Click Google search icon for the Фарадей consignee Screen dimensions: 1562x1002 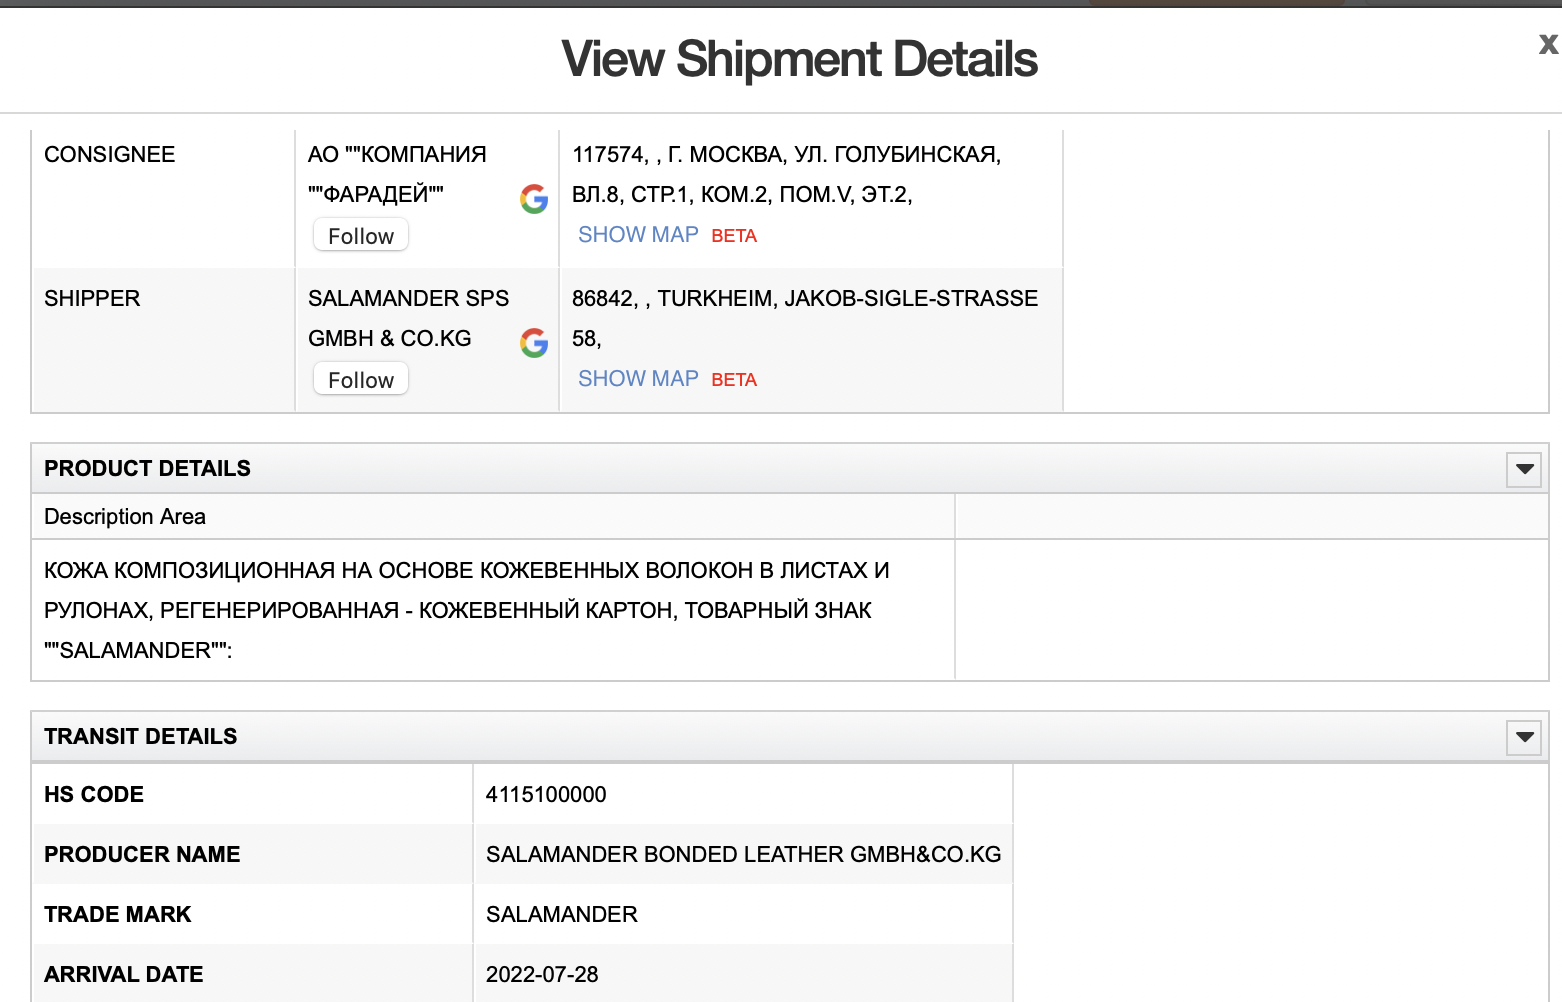pyautogui.click(x=534, y=199)
